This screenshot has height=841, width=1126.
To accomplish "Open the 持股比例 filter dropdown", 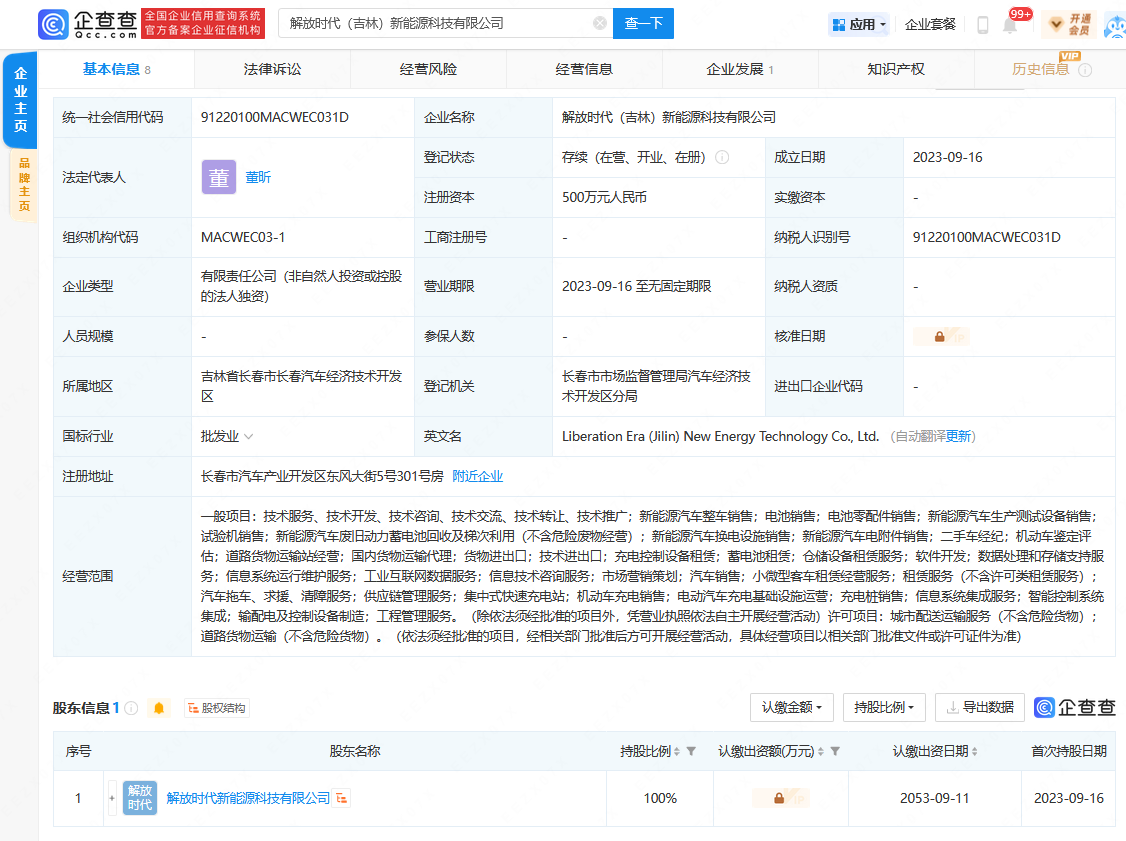I will pos(884,707).
